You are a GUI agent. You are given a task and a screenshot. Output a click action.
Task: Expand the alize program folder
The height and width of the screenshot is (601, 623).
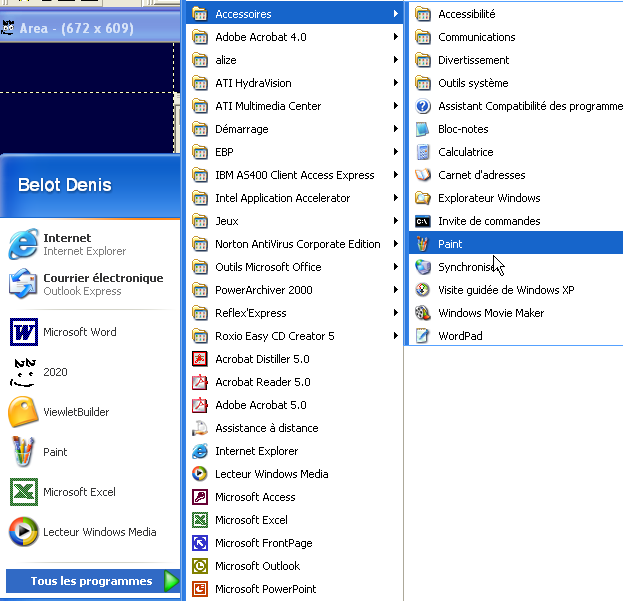pos(295,60)
